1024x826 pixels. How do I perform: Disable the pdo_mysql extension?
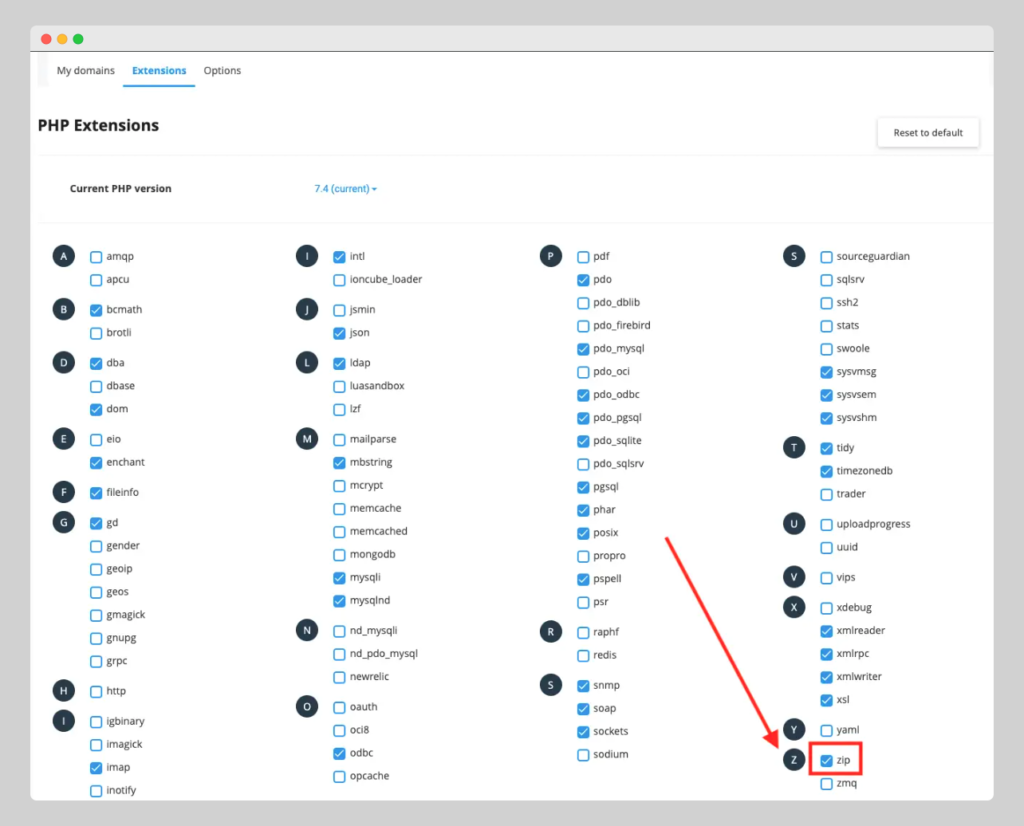[x=582, y=348]
